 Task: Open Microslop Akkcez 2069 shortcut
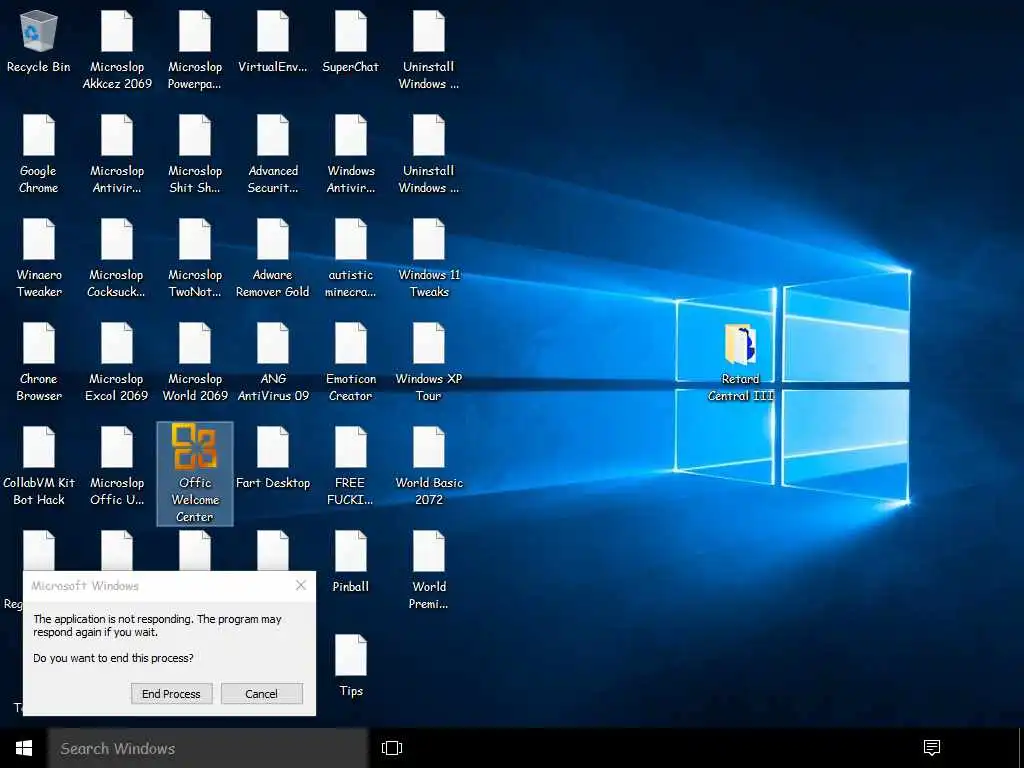click(x=117, y=50)
